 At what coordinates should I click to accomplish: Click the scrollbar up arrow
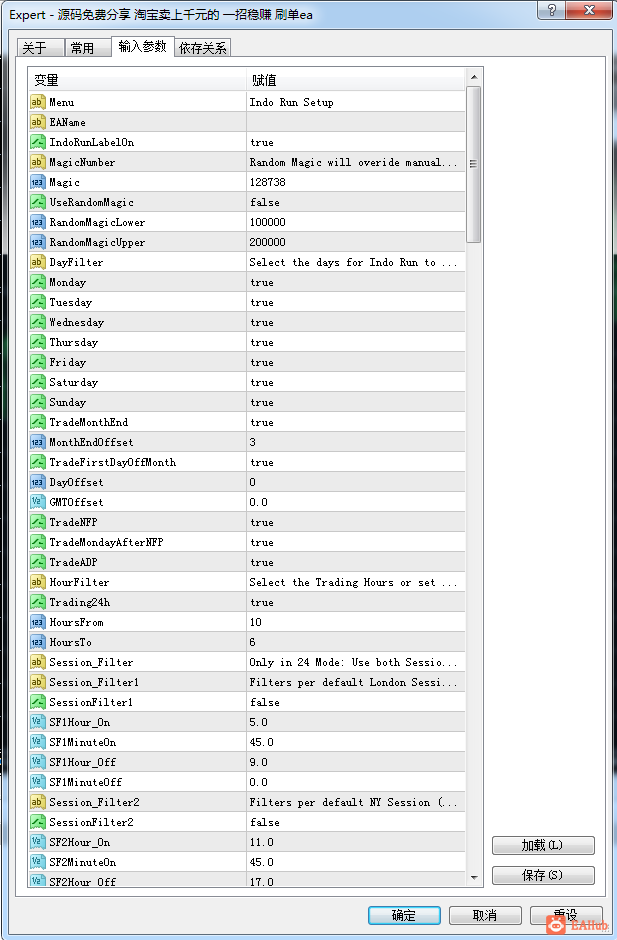[x=474, y=77]
